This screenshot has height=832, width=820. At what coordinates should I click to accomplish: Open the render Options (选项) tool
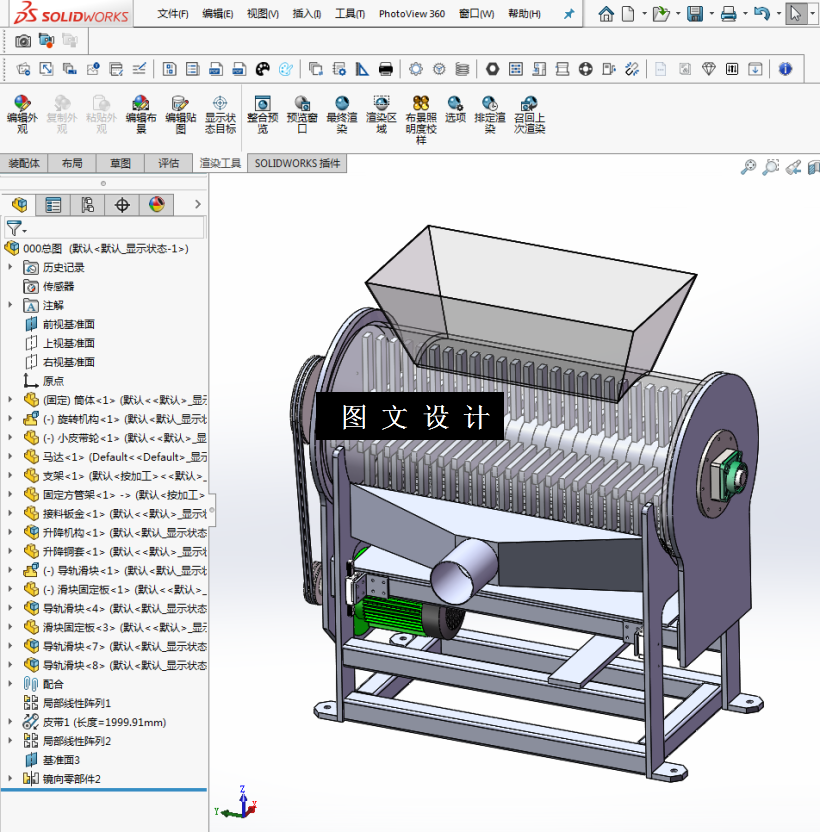pyautogui.click(x=455, y=109)
